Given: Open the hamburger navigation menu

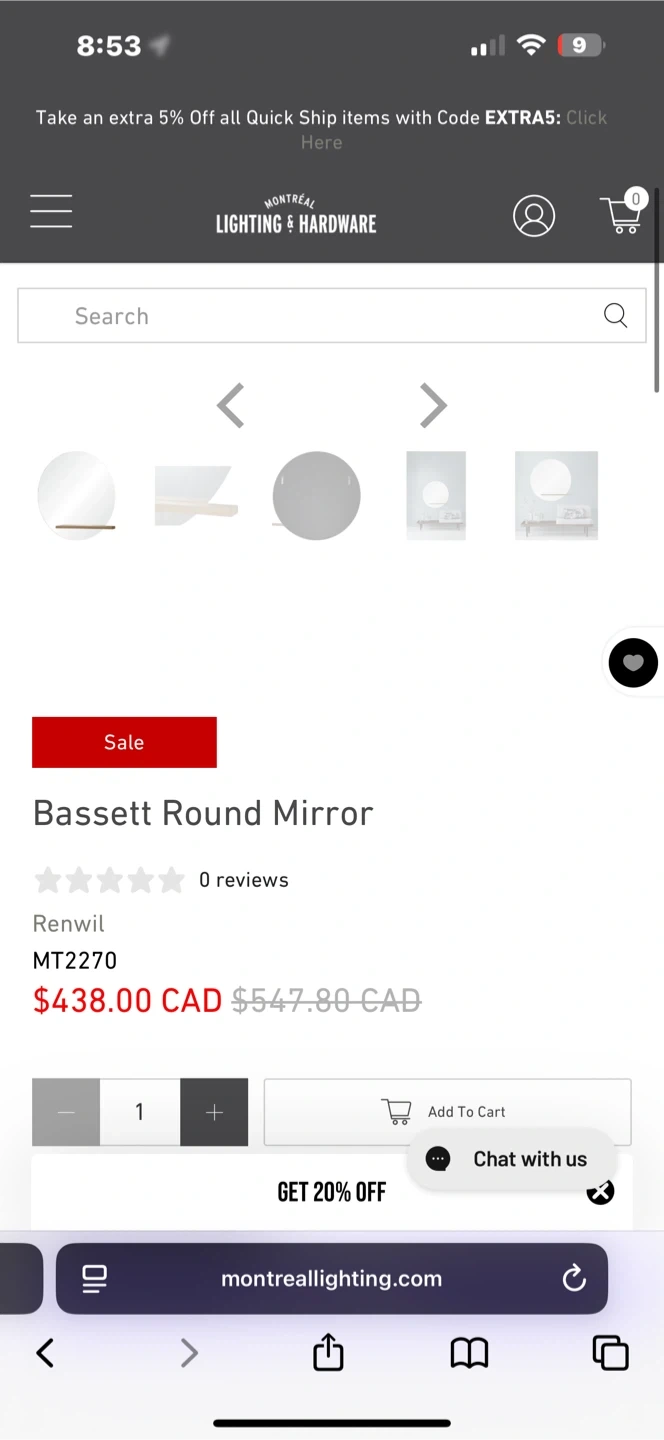Looking at the screenshot, I should pyautogui.click(x=51, y=212).
